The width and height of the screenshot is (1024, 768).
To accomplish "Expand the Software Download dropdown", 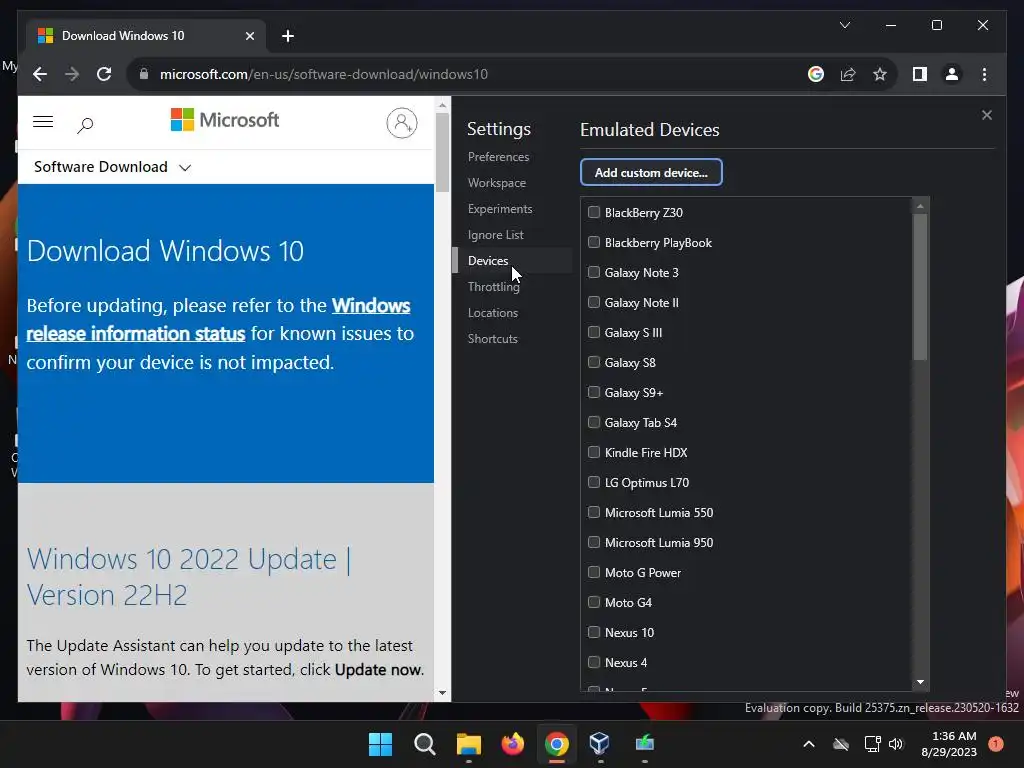I will coord(112,167).
